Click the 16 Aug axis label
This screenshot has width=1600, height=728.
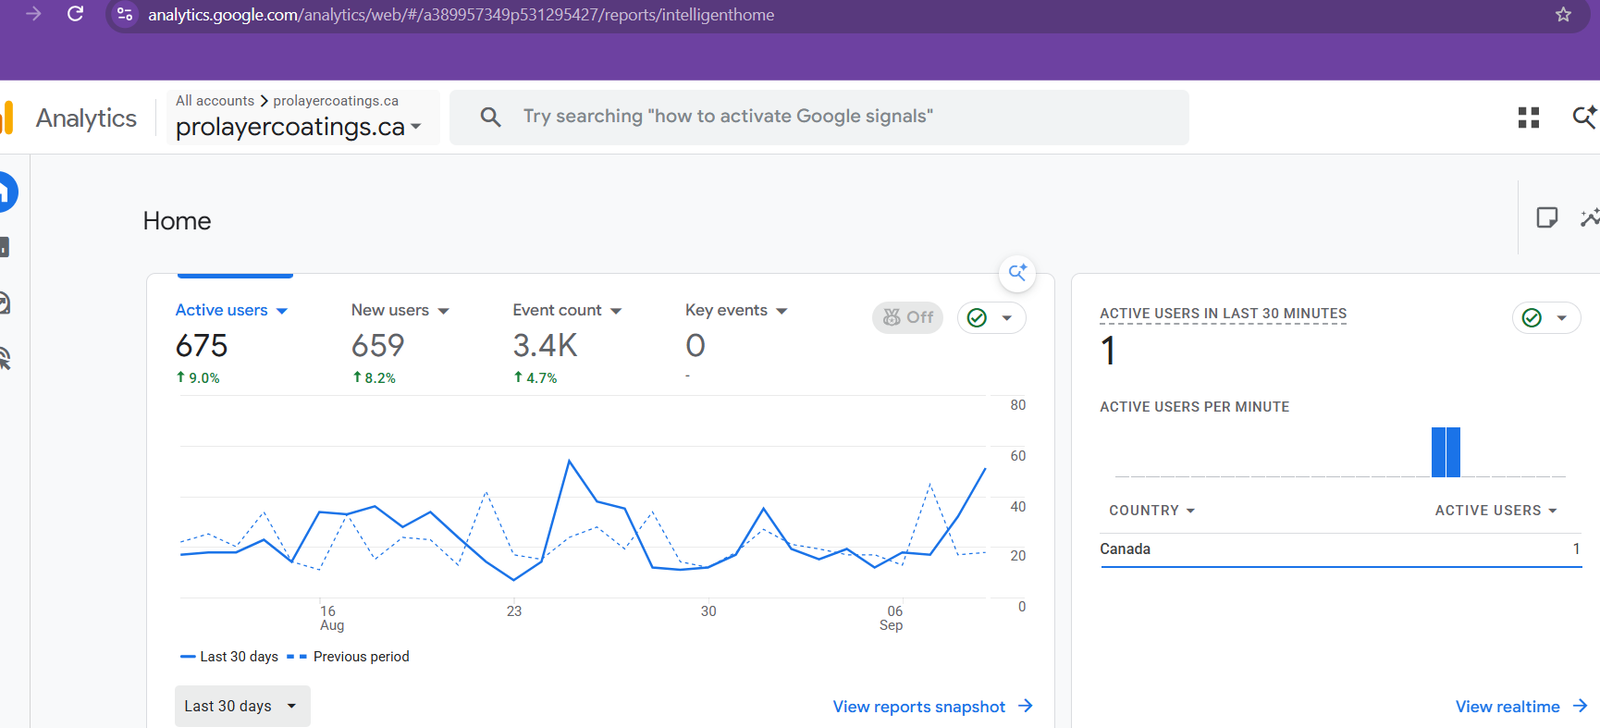pos(331,618)
